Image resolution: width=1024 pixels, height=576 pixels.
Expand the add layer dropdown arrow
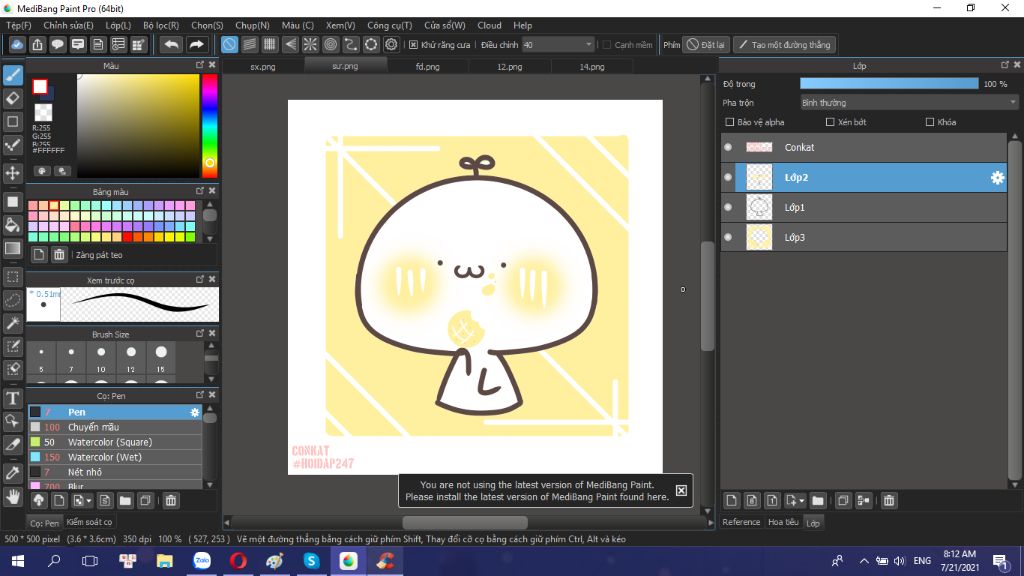pyautogui.click(x=801, y=500)
